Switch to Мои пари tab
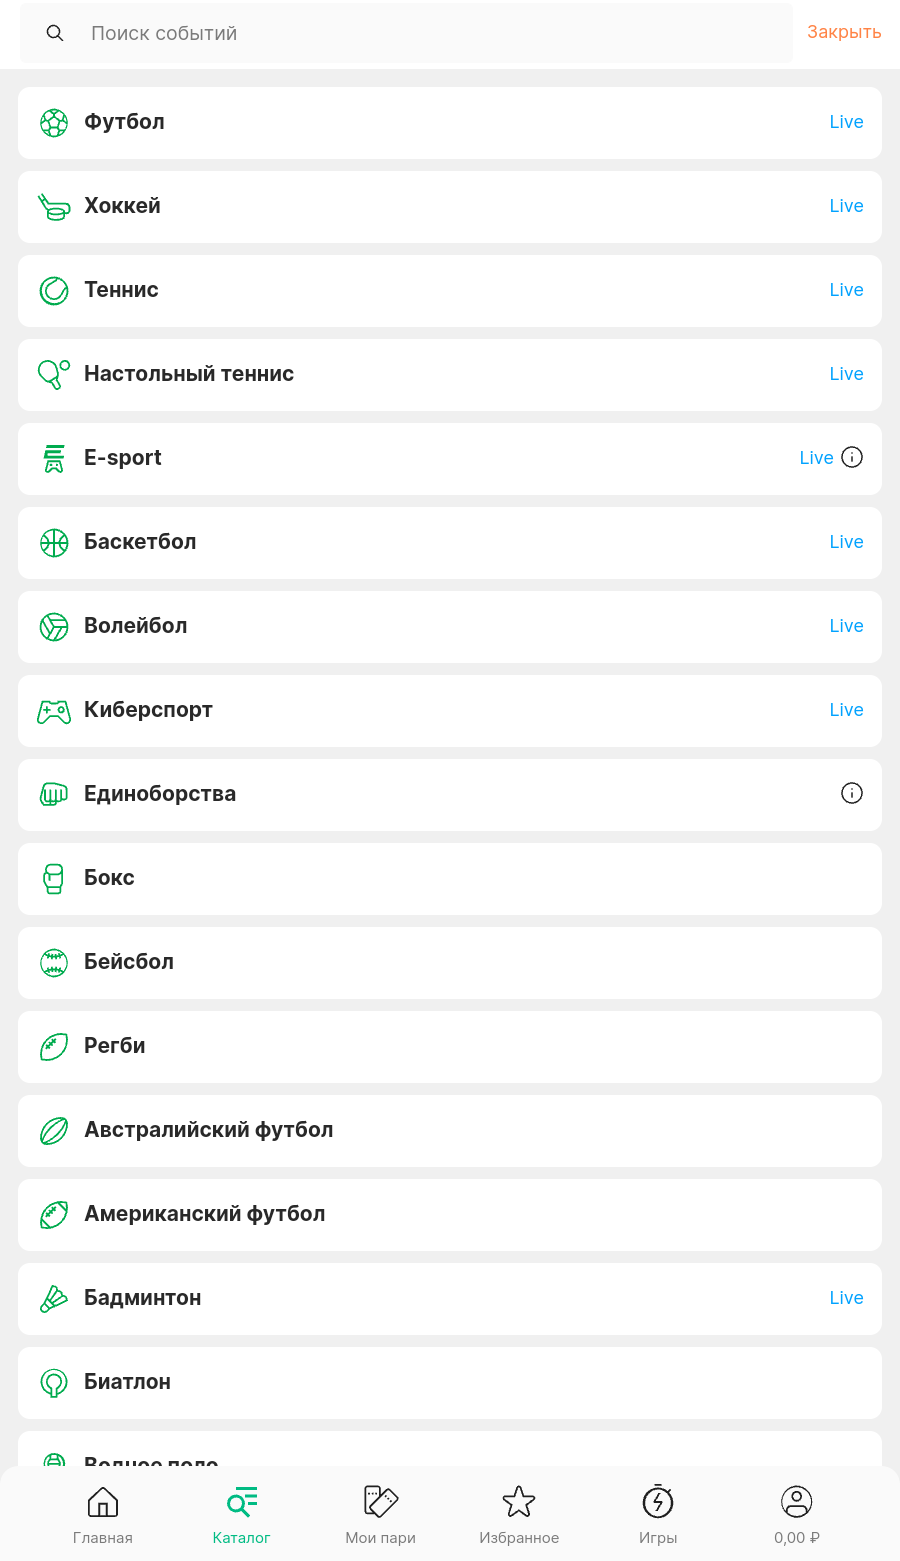The image size is (900, 1561). pyautogui.click(x=381, y=1514)
